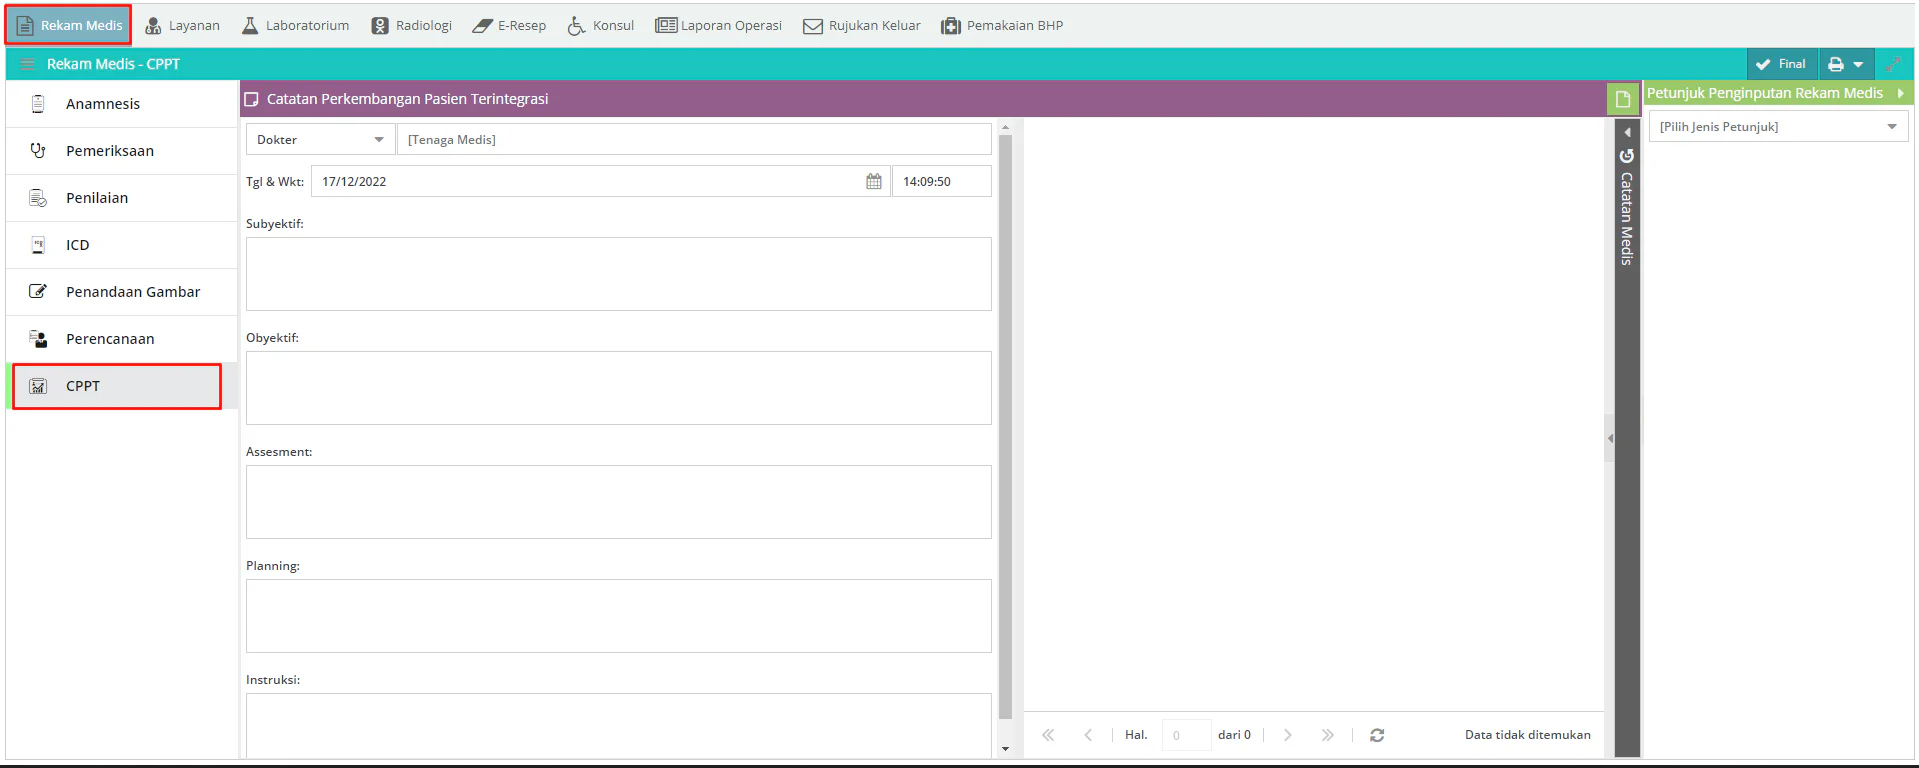The height and width of the screenshot is (768, 1919).
Task: Open the Laboratorium tab
Action: [295, 25]
